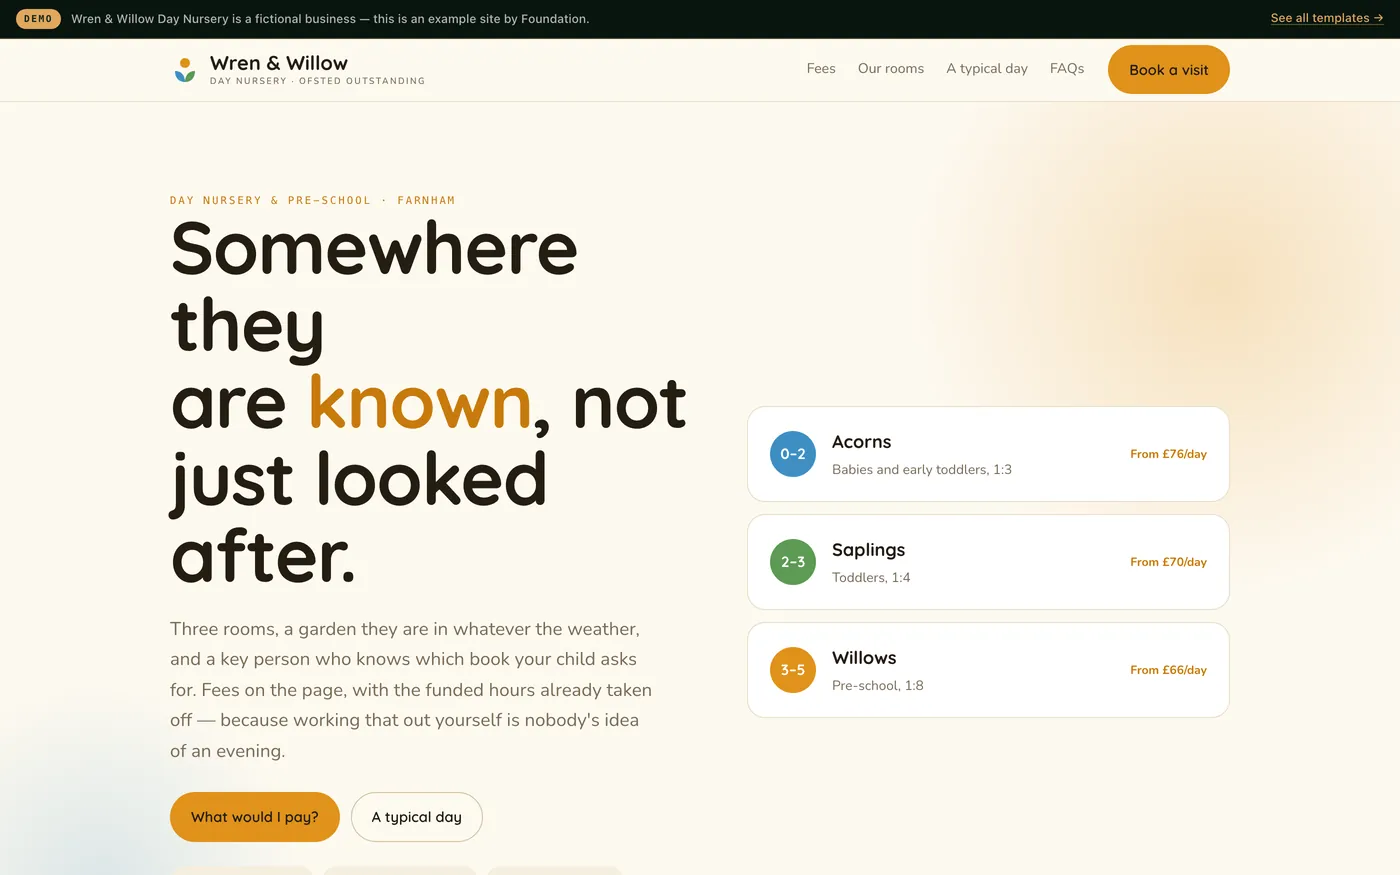This screenshot has height=875, width=1400.
Task: Click the green 2-3 age badge
Action: pos(793,562)
